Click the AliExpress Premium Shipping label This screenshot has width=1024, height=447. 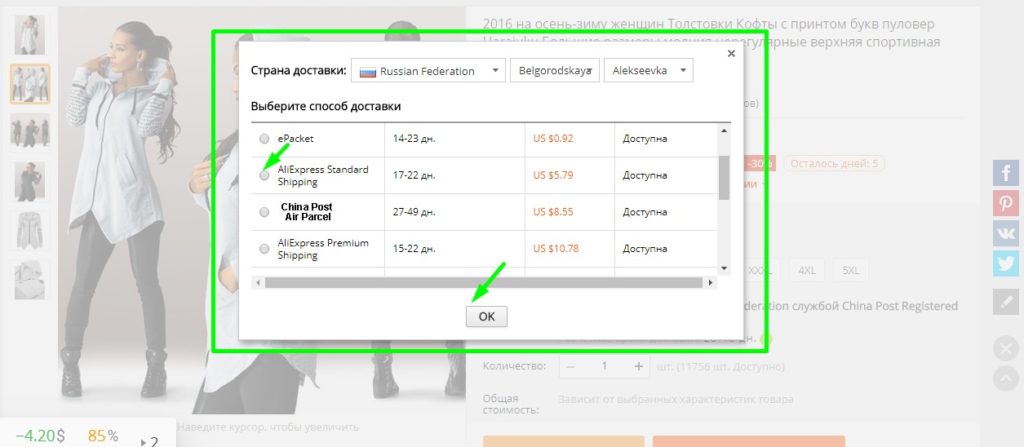[x=323, y=248]
